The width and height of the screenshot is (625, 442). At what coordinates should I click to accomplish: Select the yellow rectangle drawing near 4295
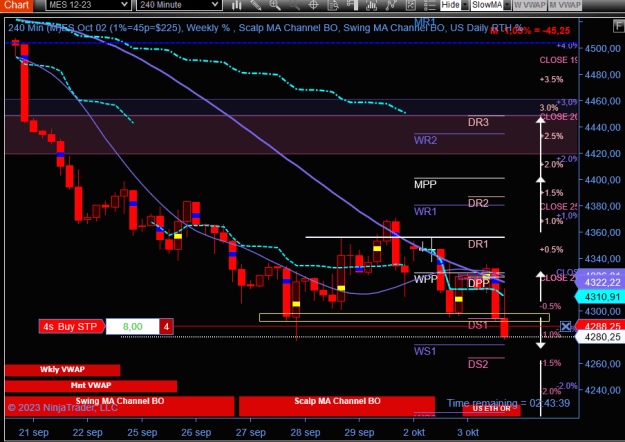404,317
